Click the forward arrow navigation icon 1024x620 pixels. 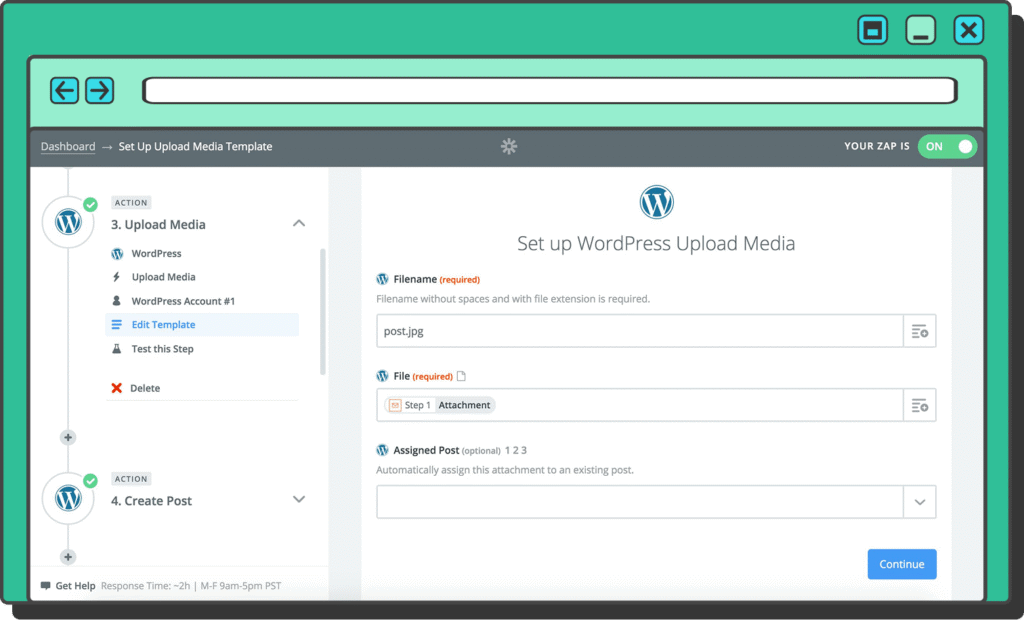99,91
